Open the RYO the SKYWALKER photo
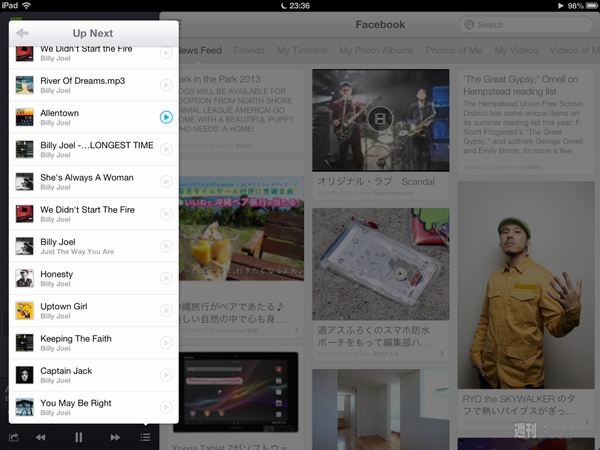Image resolution: width=600 pixels, height=450 pixels. pyautogui.click(x=526, y=285)
